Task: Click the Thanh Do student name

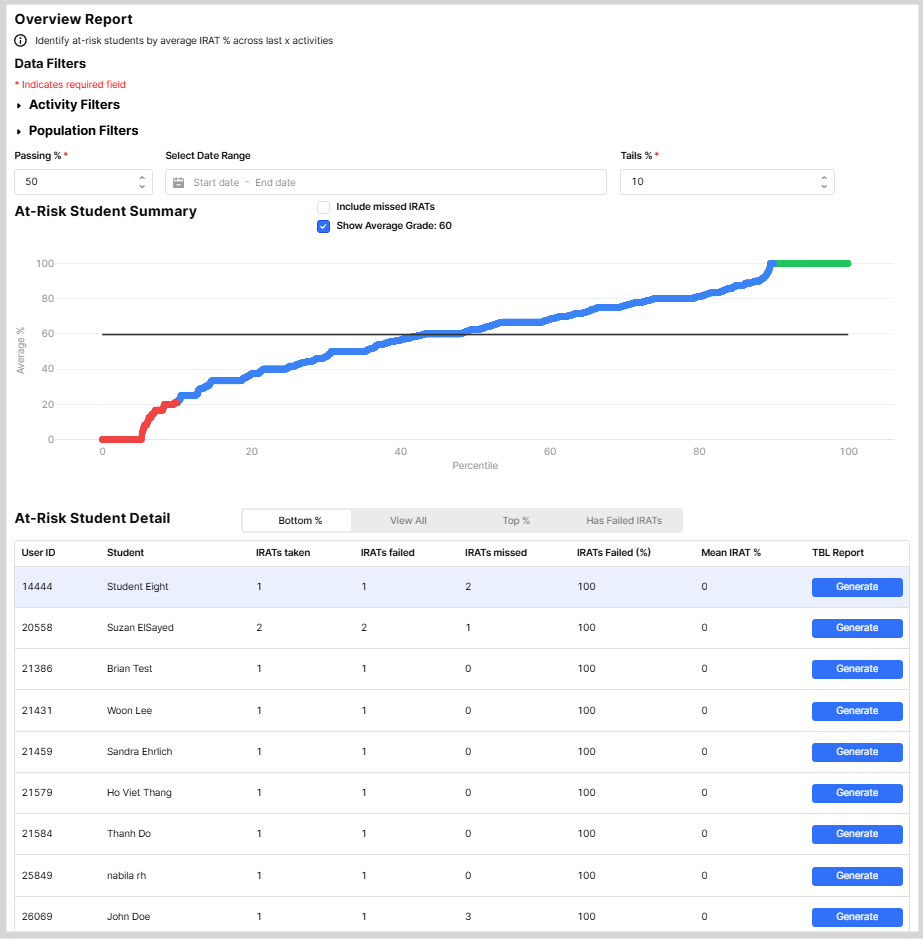Action: pyautogui.click(x=129, y=834)
